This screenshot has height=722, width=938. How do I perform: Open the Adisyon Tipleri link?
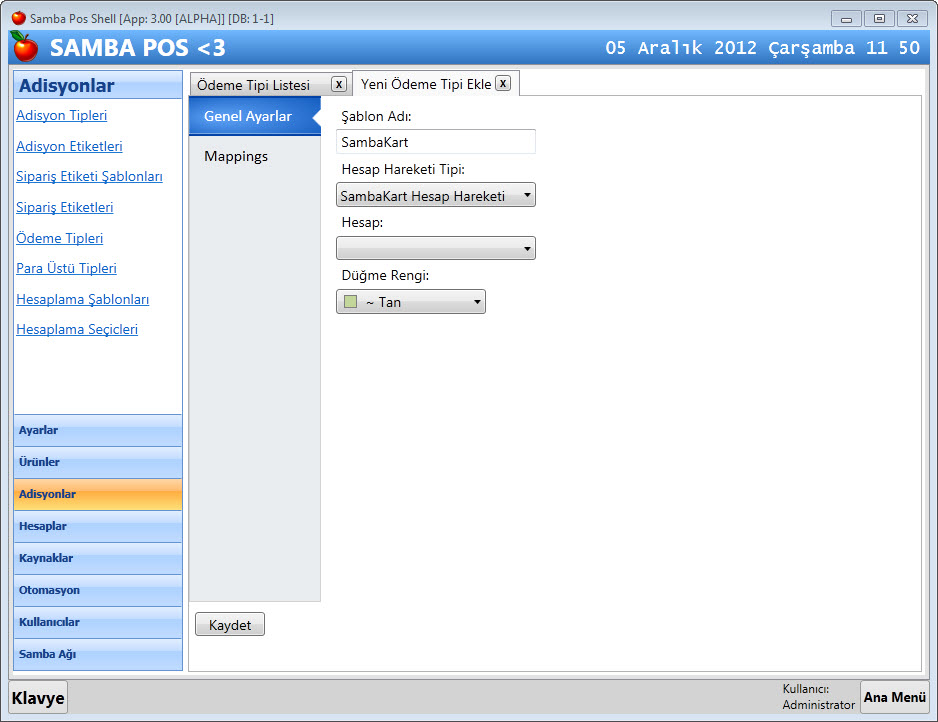62,116
